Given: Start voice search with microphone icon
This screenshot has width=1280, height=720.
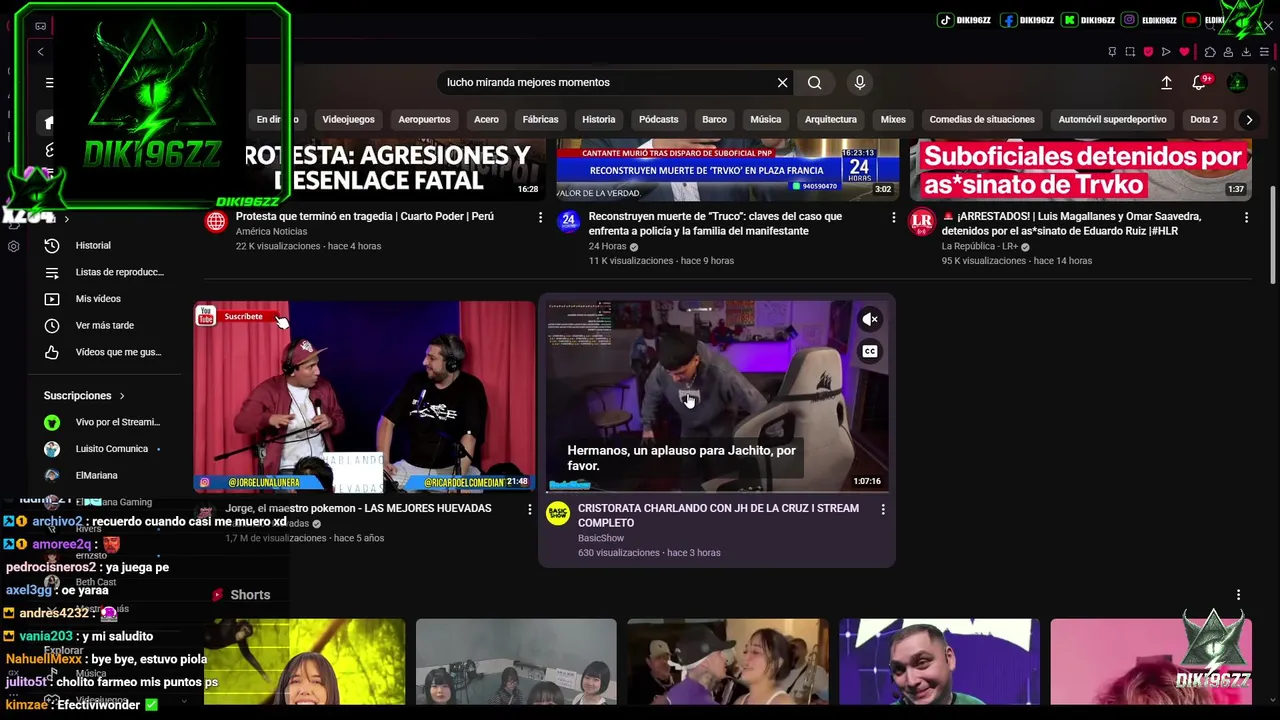Looking at the screenshot, I should coord(859,83).
